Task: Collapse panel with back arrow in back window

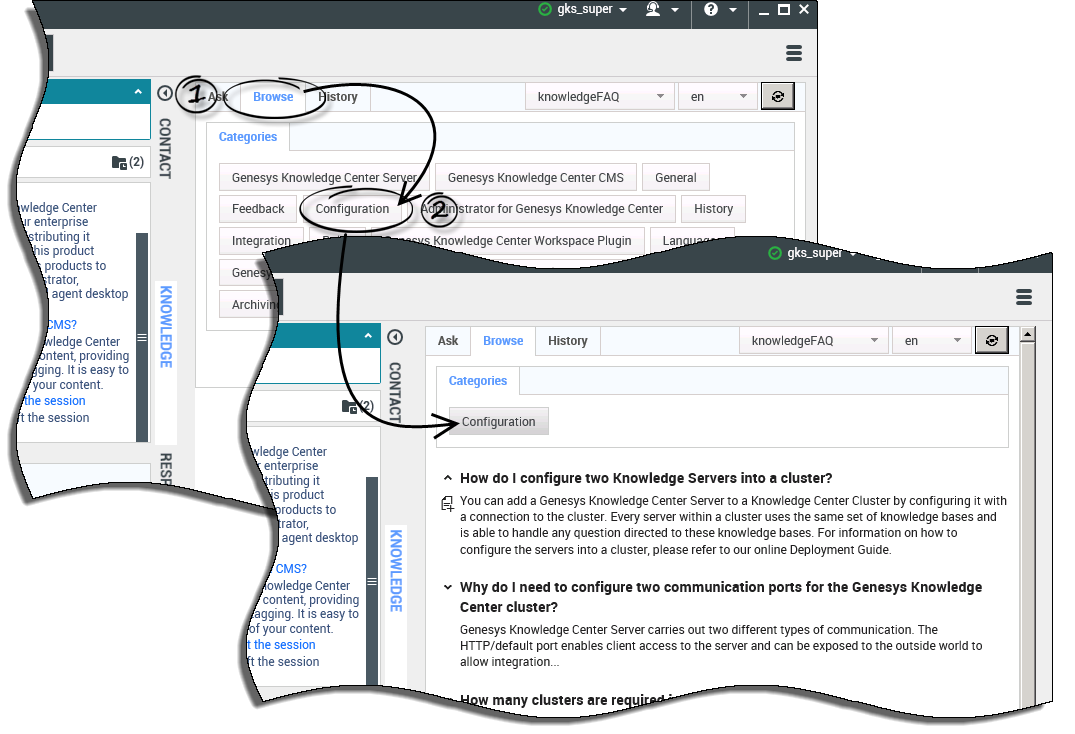Action: click(x=165, y=93)
